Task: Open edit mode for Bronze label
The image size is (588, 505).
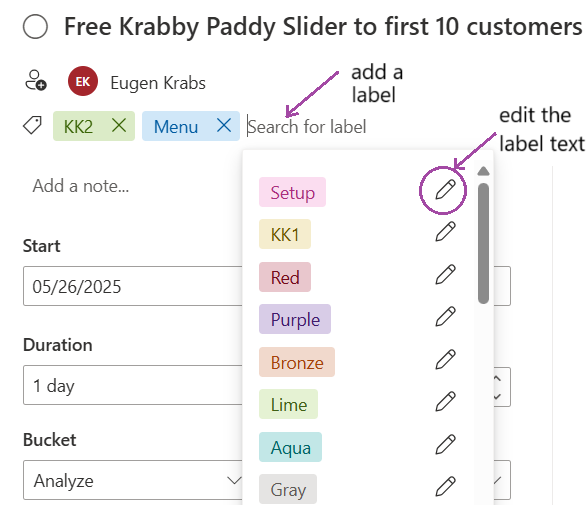Action: (x=445, y=360)
